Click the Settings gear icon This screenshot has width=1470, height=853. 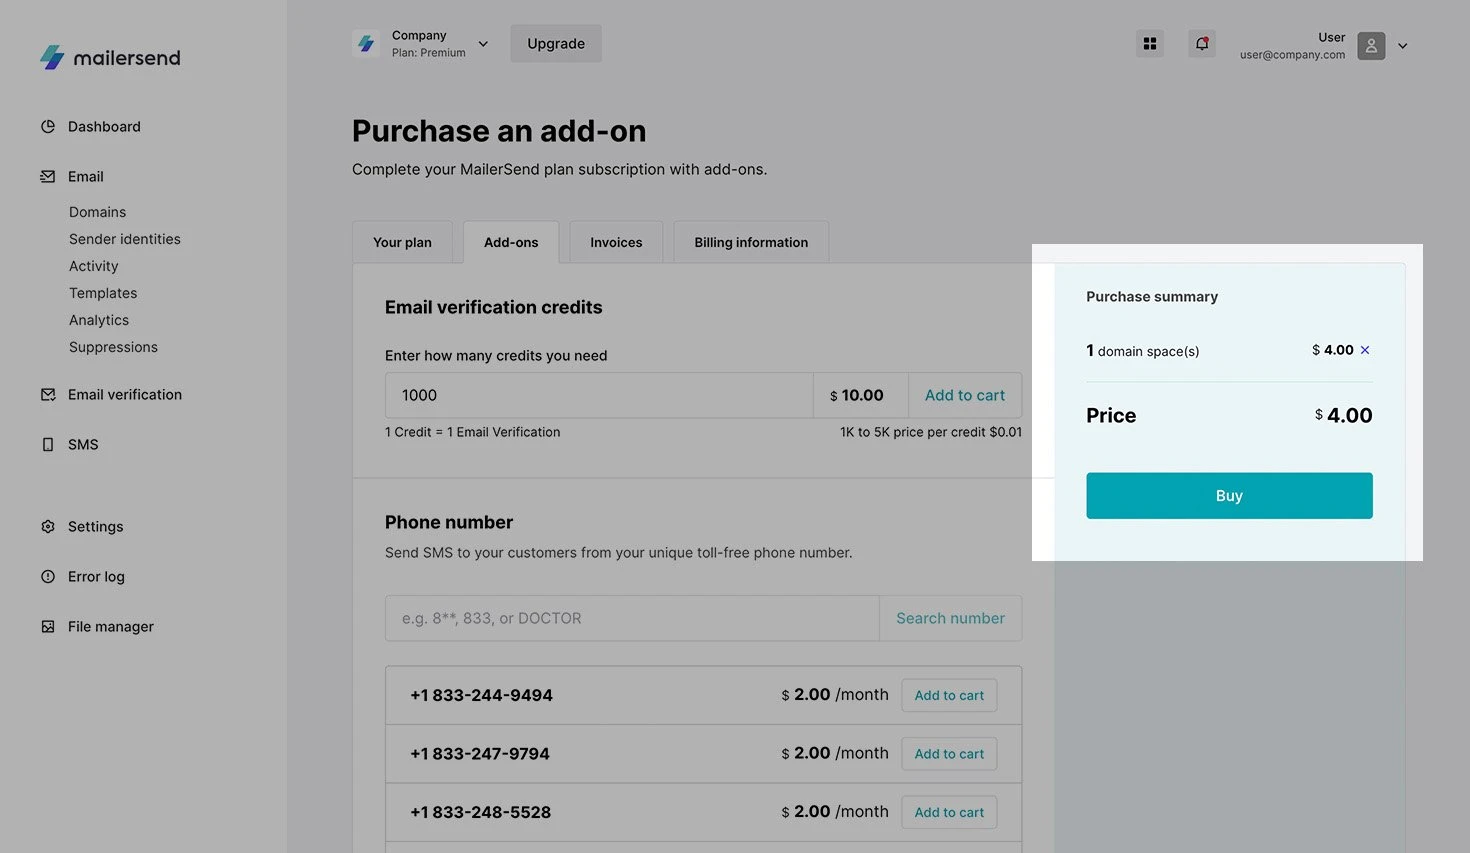(48, 527)
